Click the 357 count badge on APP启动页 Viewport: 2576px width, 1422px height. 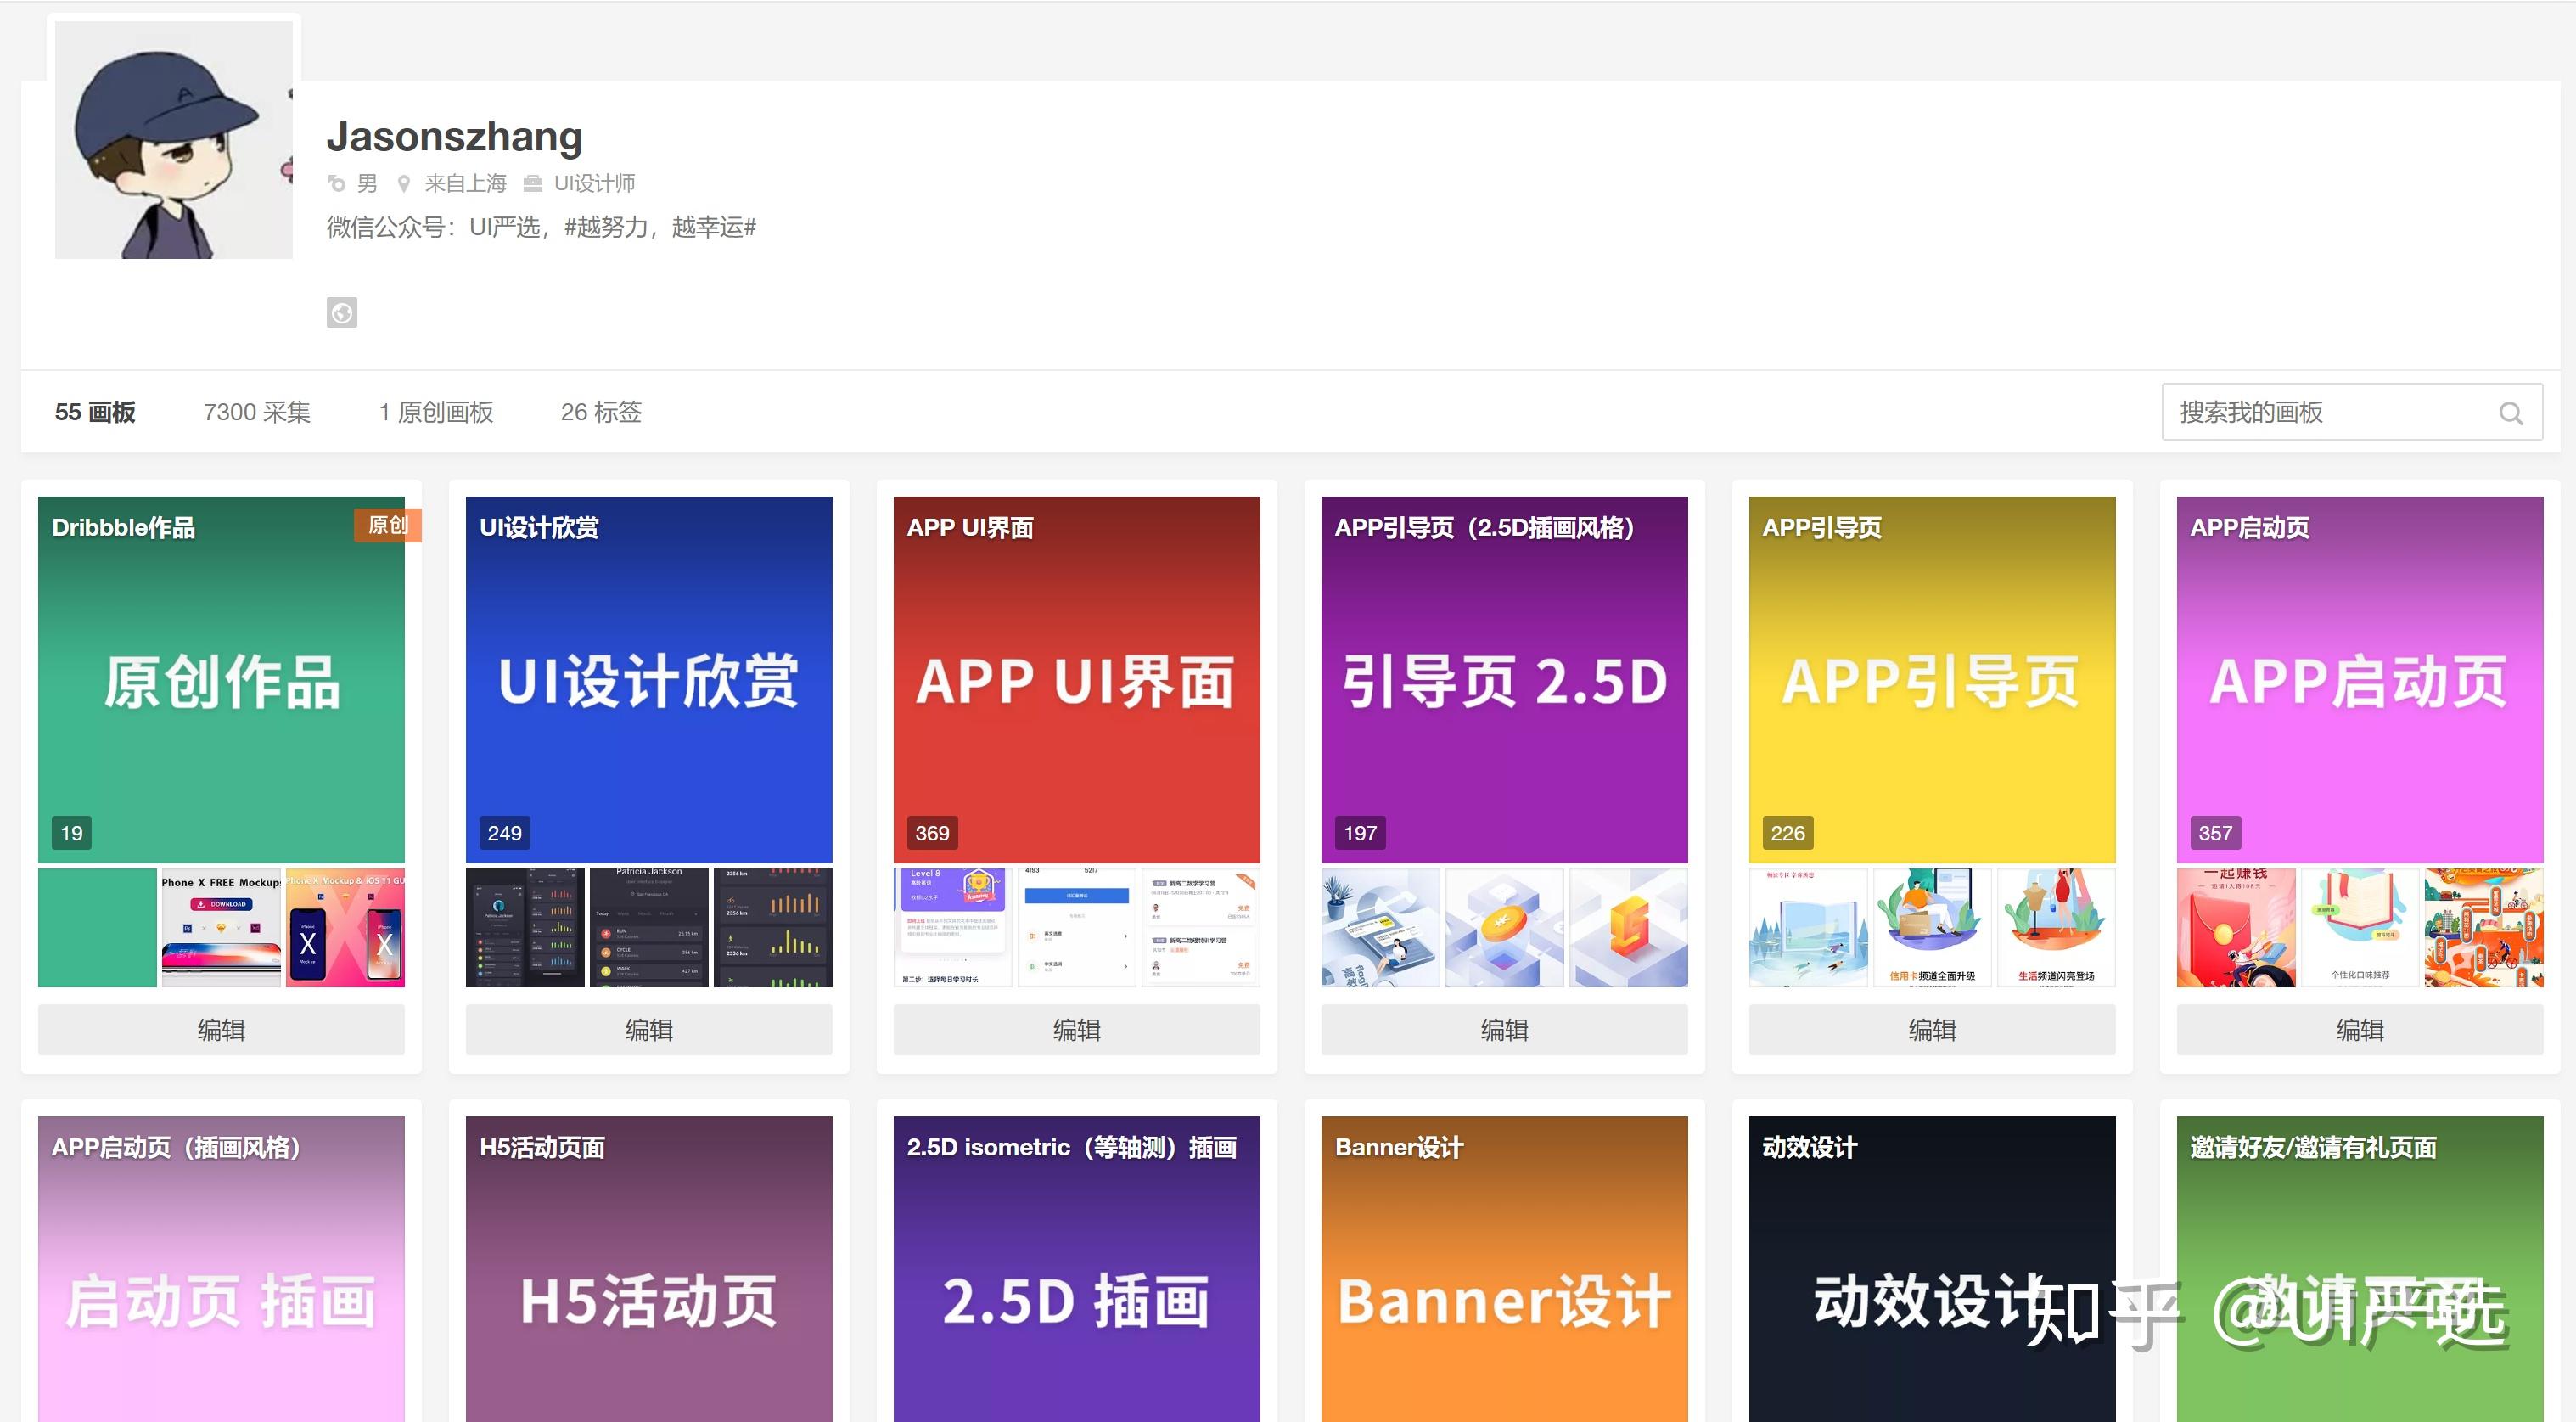click(2215, 833)
